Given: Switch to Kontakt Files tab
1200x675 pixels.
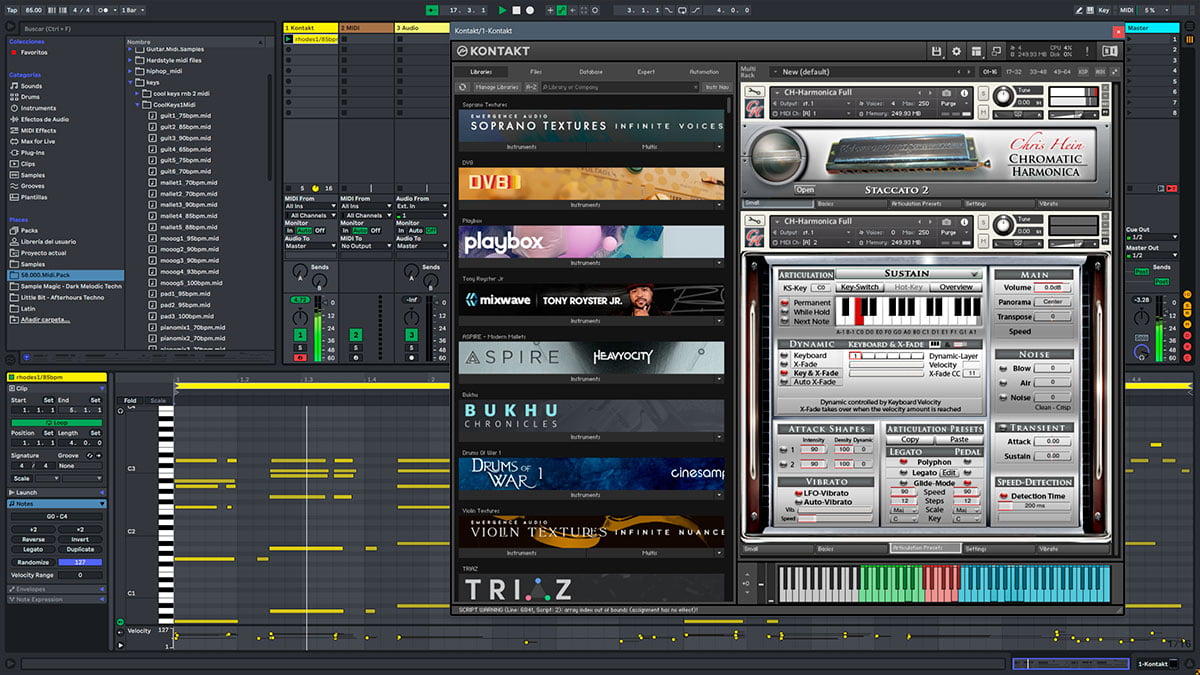Looking at the screenshot, I should point(536,72).
